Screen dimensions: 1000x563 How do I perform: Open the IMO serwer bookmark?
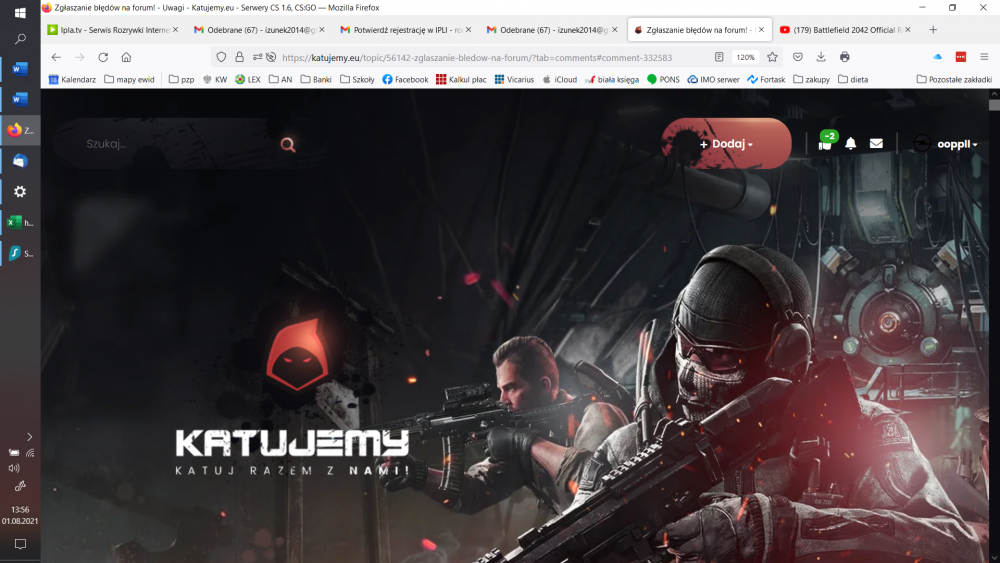pyautogui.click(x=713, y=79)
